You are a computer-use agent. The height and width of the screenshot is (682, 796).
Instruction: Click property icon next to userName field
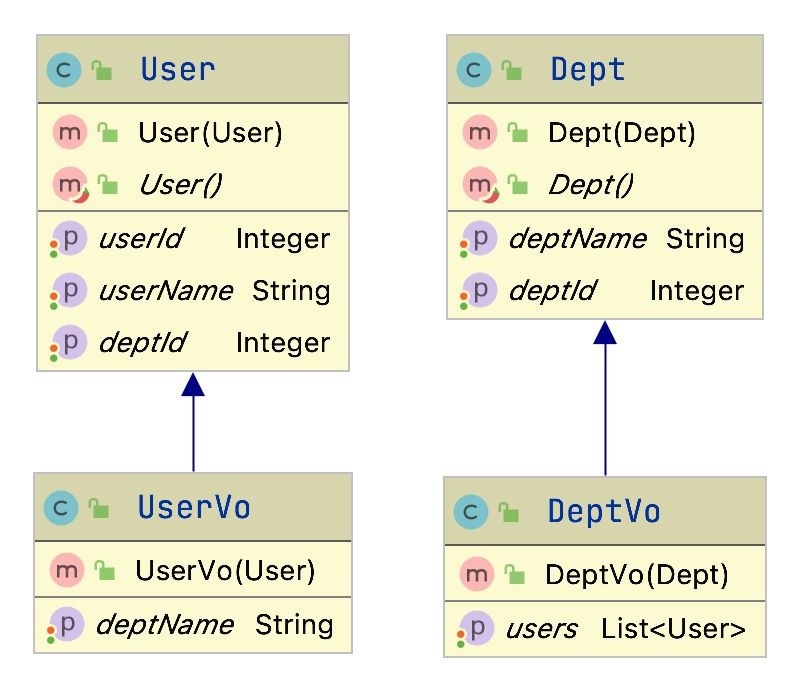[70, 290]
